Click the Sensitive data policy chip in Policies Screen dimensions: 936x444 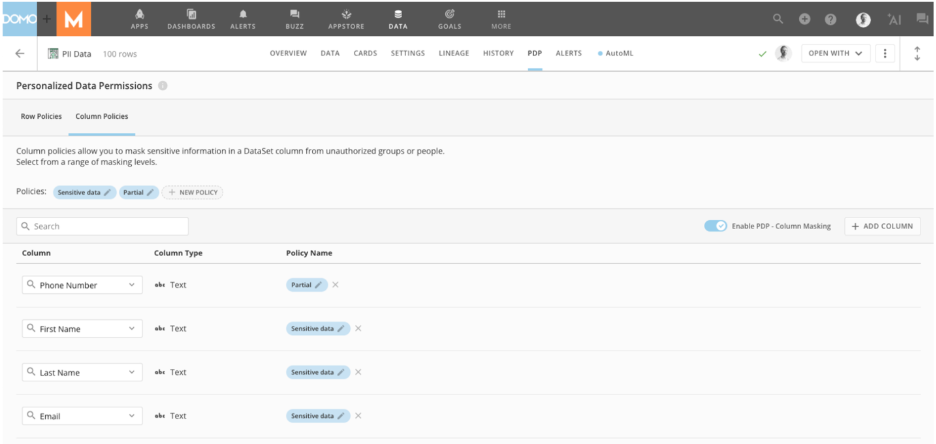point(84,193)
